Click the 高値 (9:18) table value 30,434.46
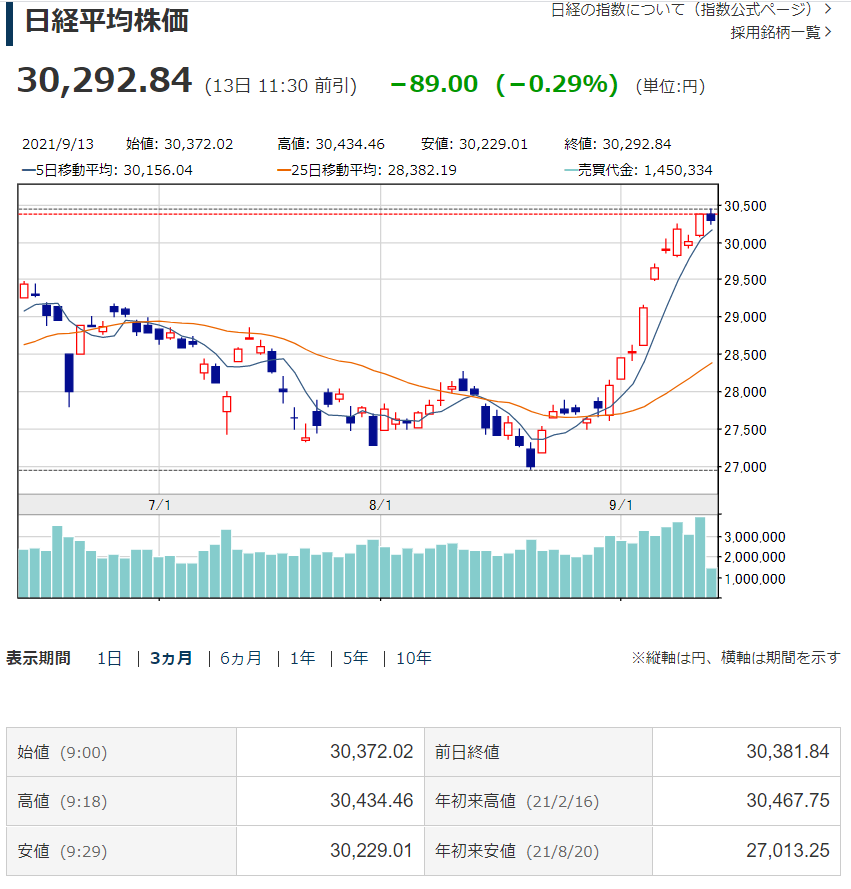This screenshot has height=889, width=851. [371, 801]
